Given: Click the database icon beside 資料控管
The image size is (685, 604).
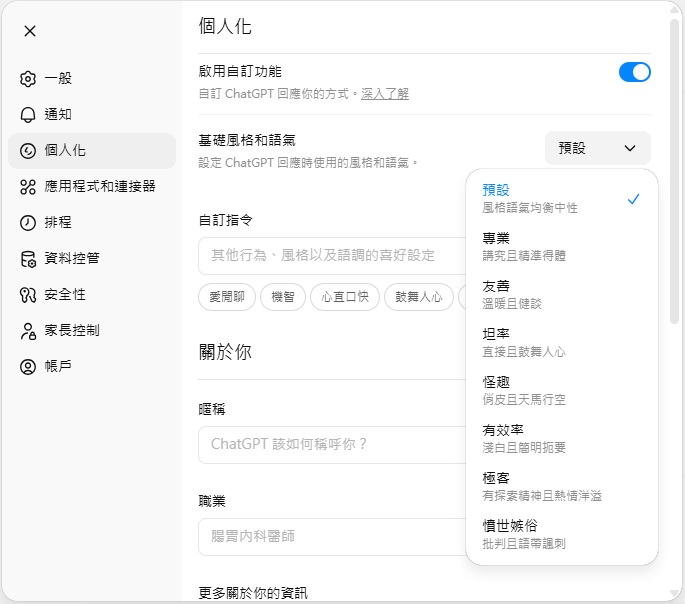Looking at the screenshot, I should point(28,258).
